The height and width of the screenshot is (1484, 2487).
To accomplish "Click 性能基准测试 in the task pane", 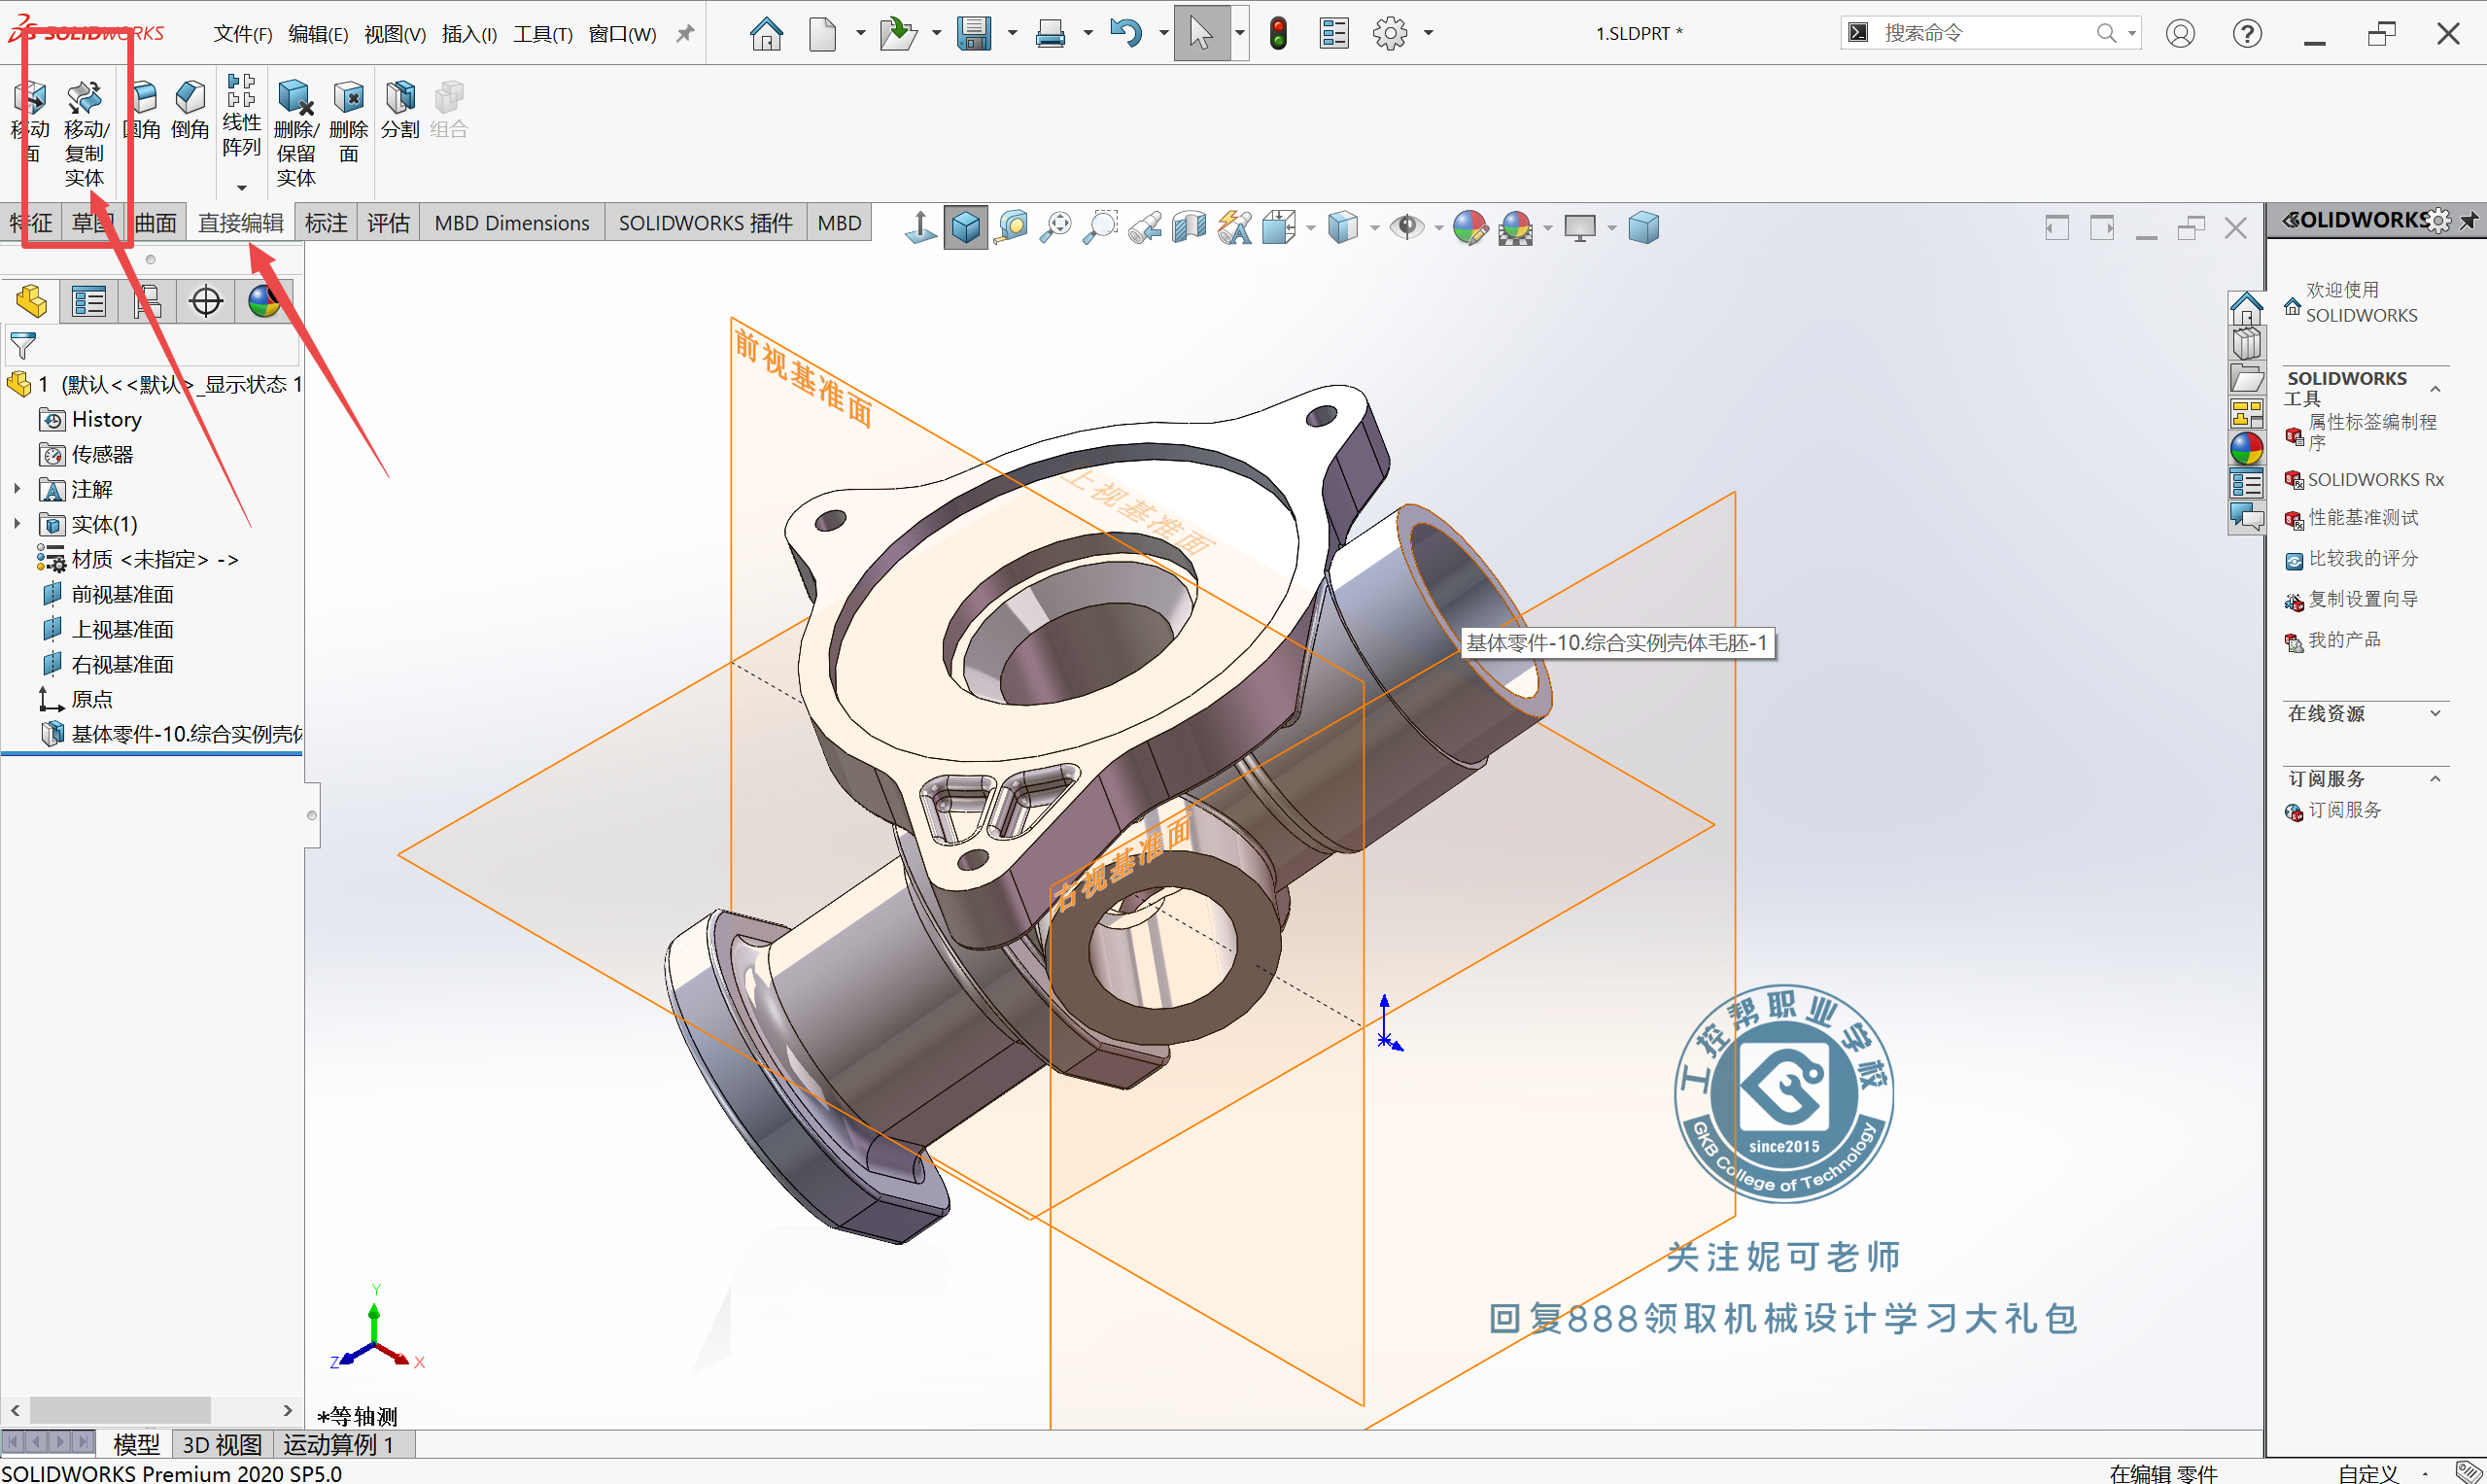I will [2362, 517].
